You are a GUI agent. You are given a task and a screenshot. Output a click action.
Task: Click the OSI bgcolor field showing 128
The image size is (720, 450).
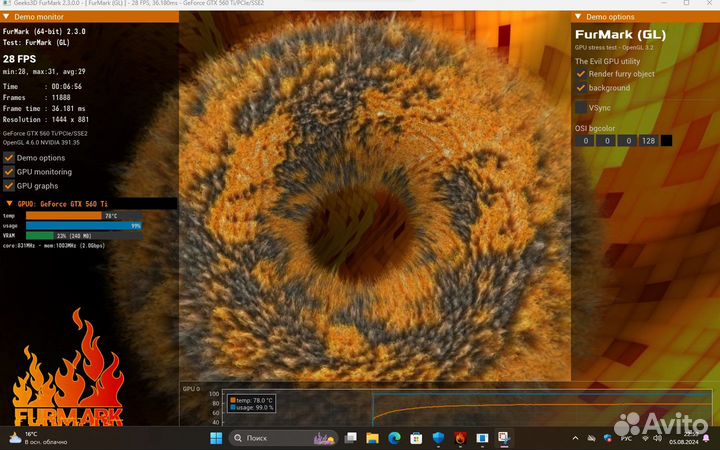click(x=648, y=141)
